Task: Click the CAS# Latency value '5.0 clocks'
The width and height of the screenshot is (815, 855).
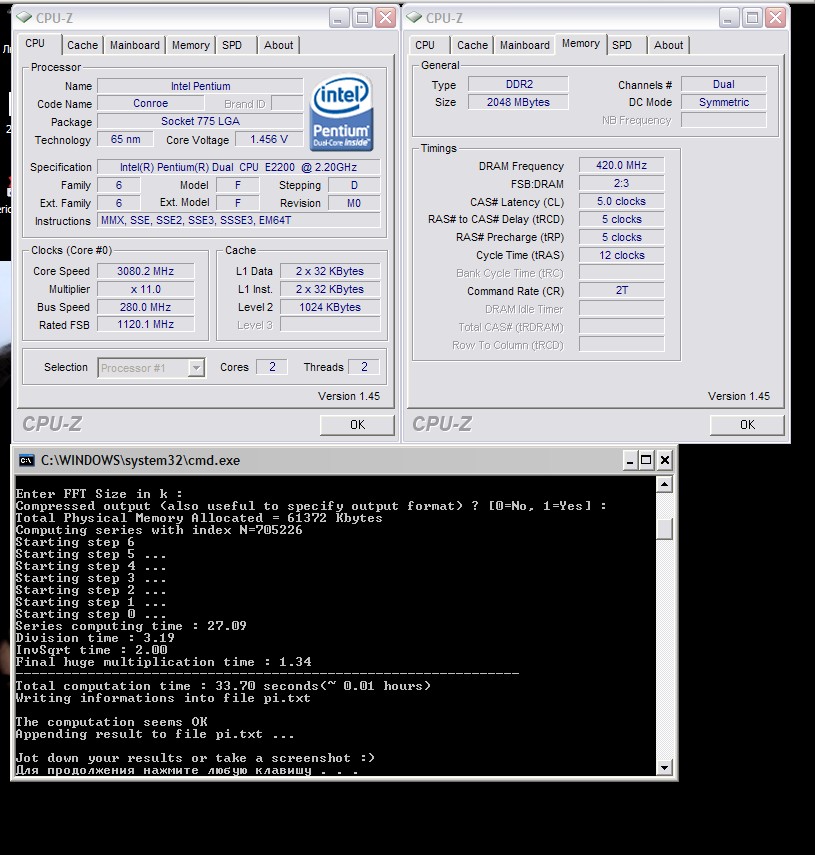Action: (621, 201)
